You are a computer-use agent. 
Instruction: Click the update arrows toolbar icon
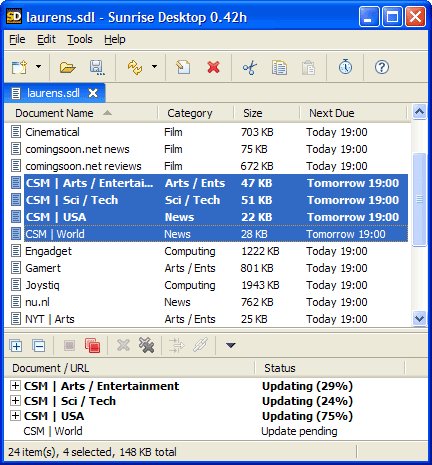click(x=135, y=67)
